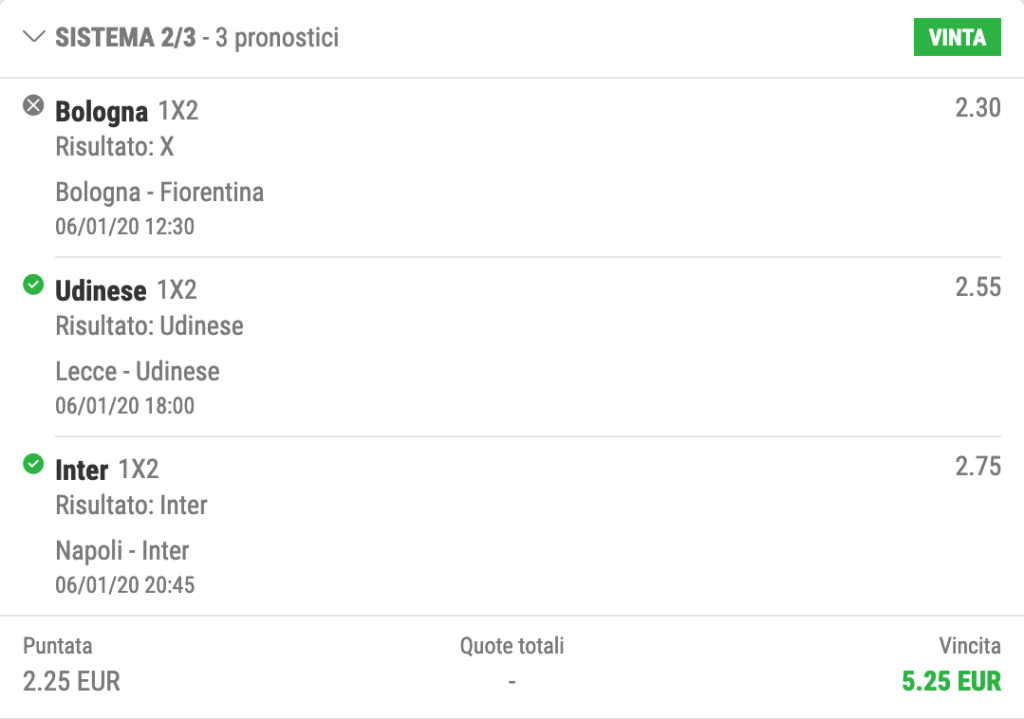Open the Lecce - Udinese match
Viewport: 1024px width, 719px height.
tap(138, 372)
